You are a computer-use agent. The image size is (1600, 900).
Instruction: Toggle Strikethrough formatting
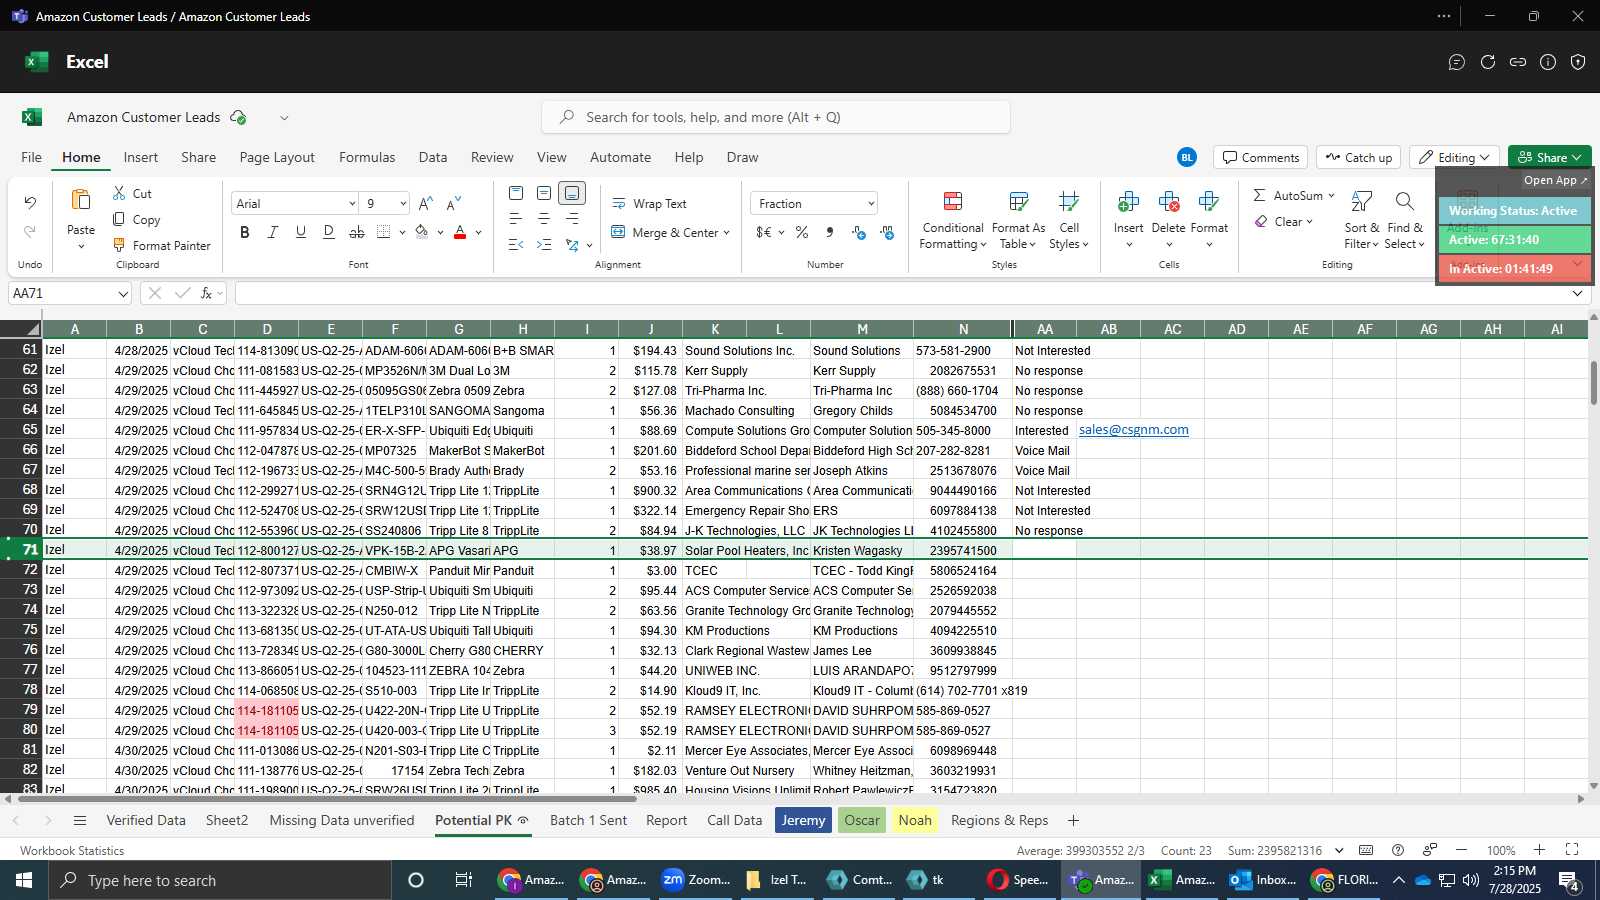point(357,232)
